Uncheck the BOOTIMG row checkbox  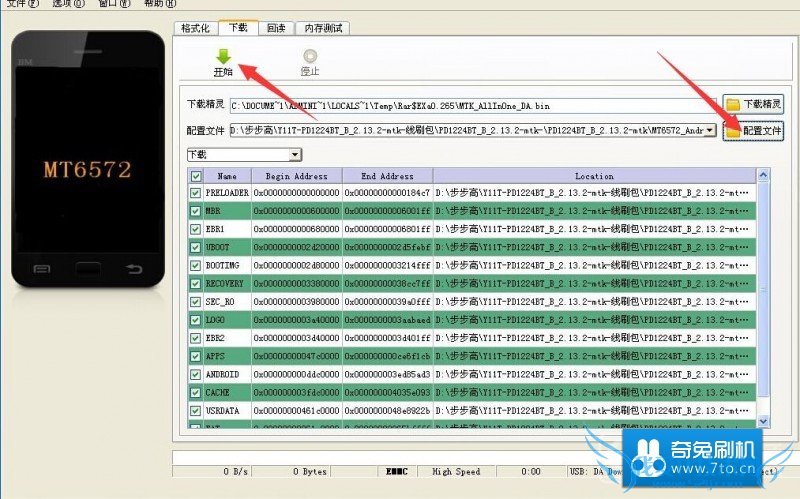click(x=195, y=265)
